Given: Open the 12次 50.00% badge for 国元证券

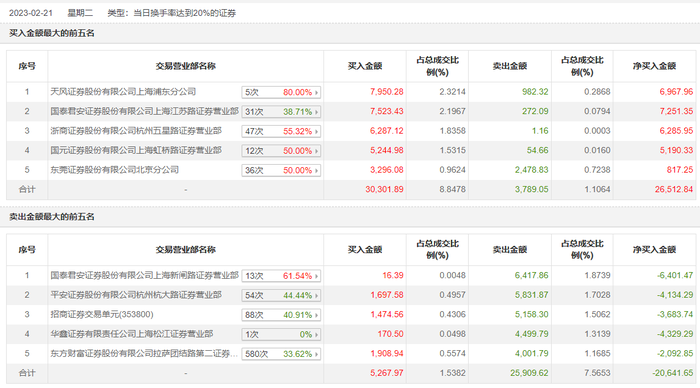Looking at the screenshot, I should pyautogui.click(x=281, y=151).
